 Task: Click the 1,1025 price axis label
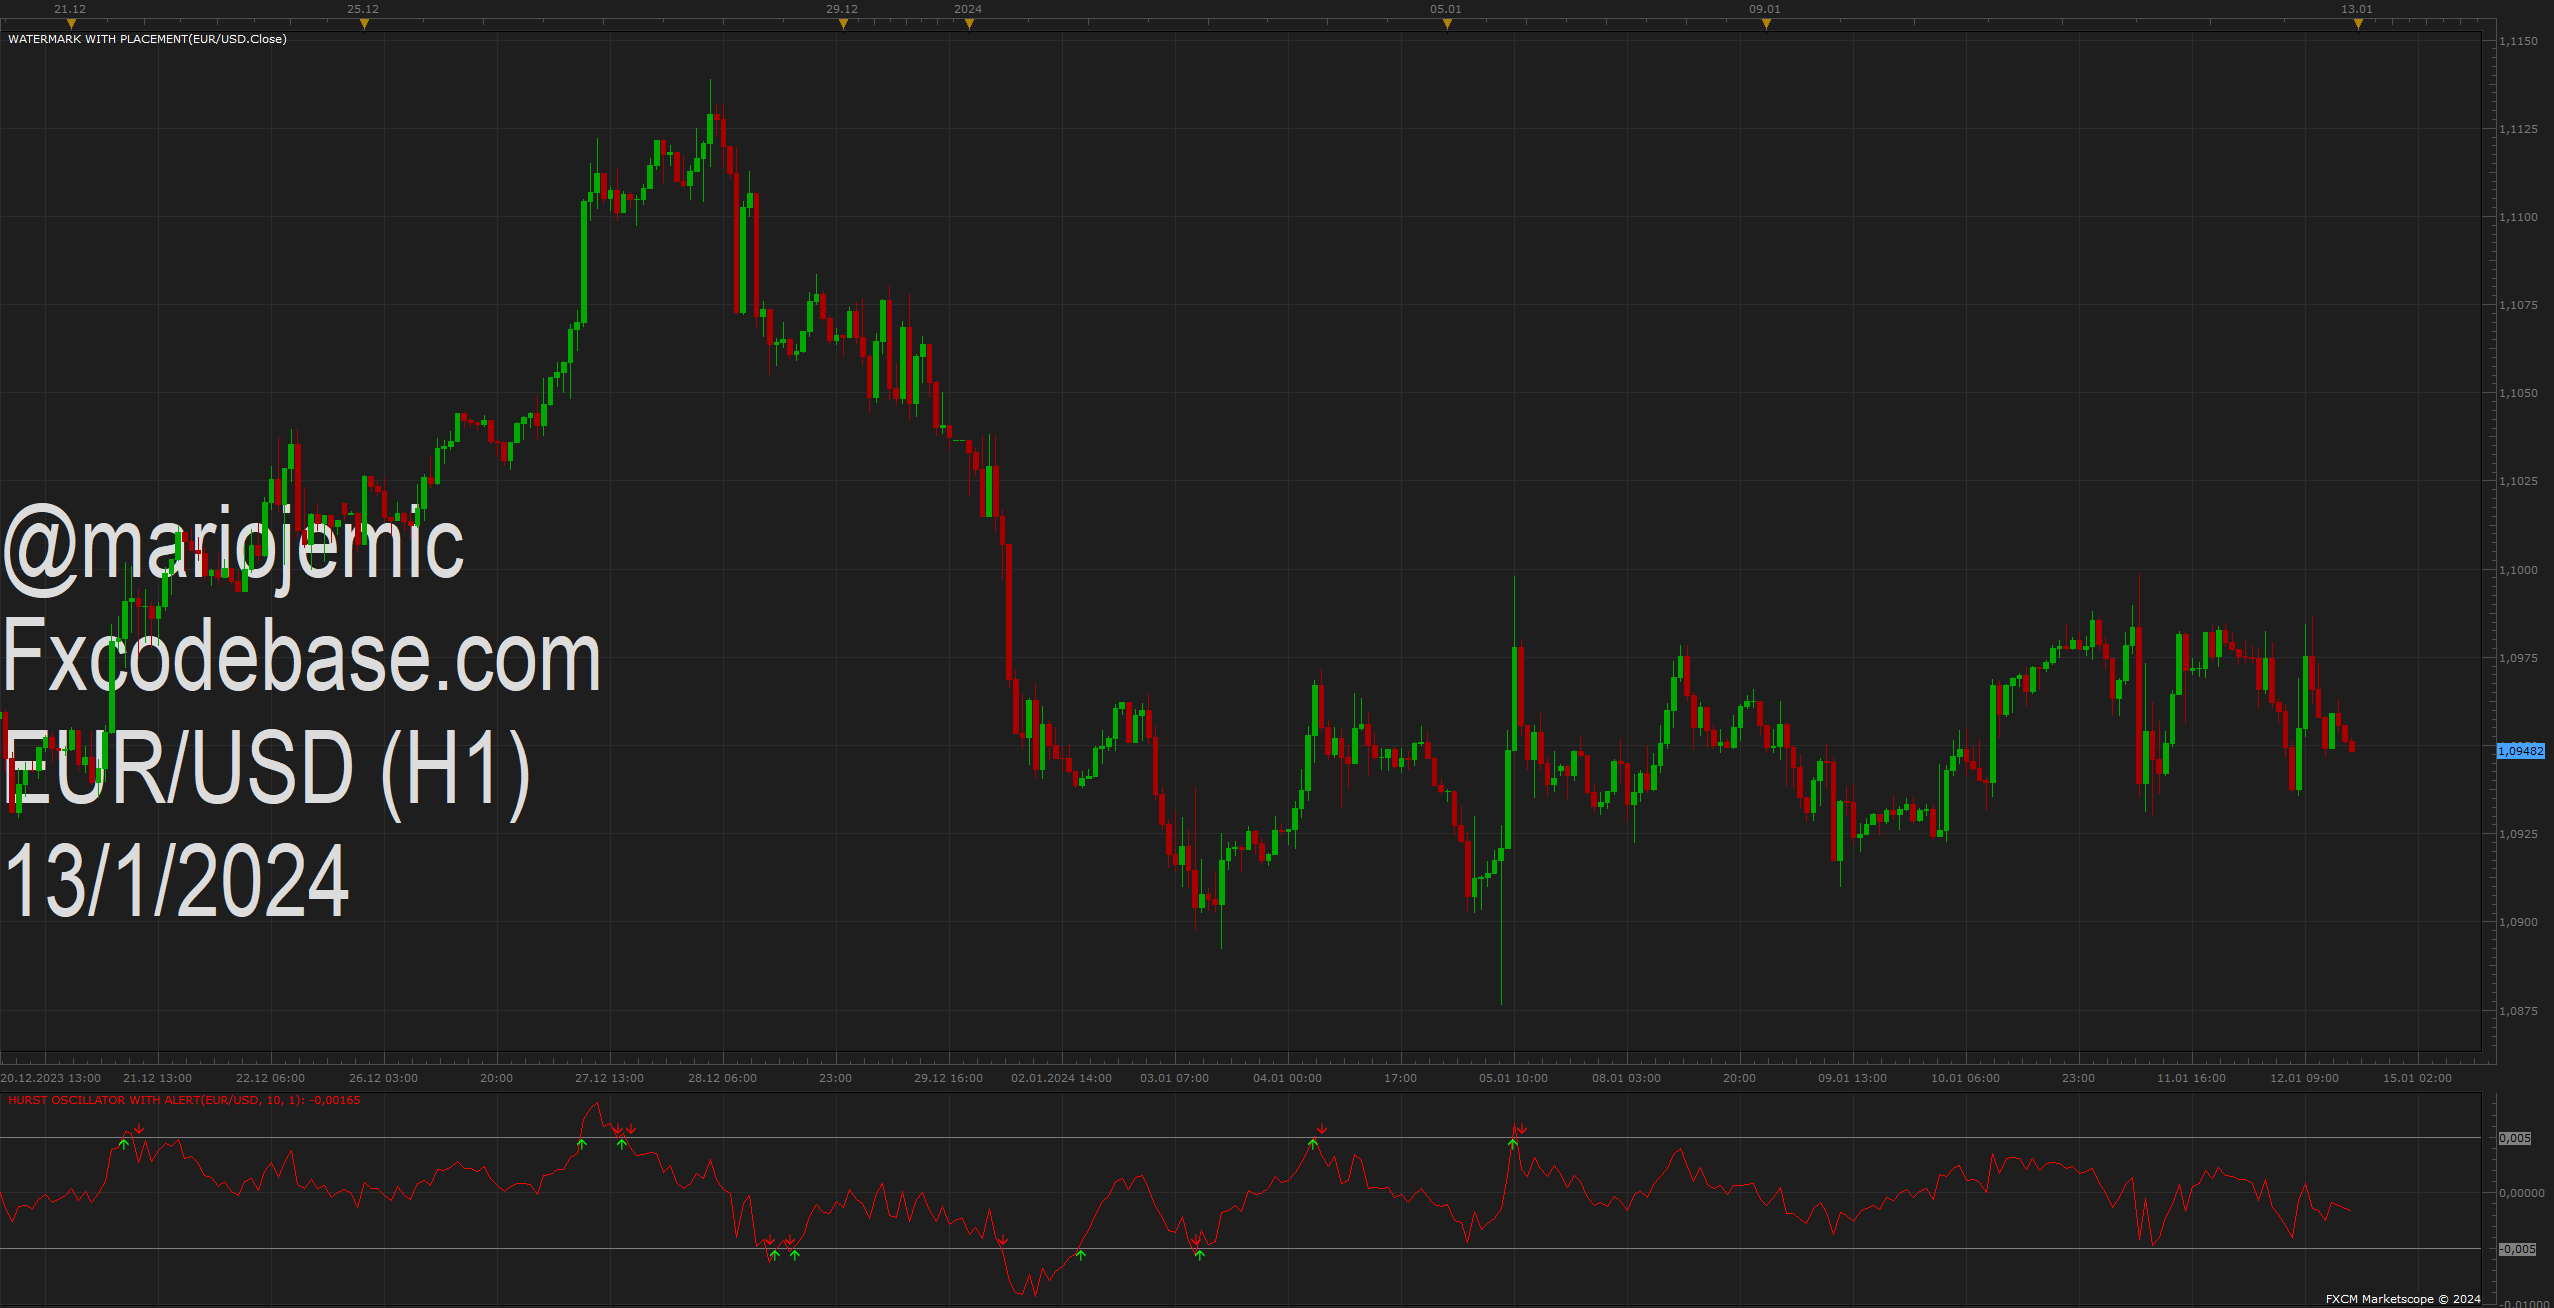click(2518, 481)
